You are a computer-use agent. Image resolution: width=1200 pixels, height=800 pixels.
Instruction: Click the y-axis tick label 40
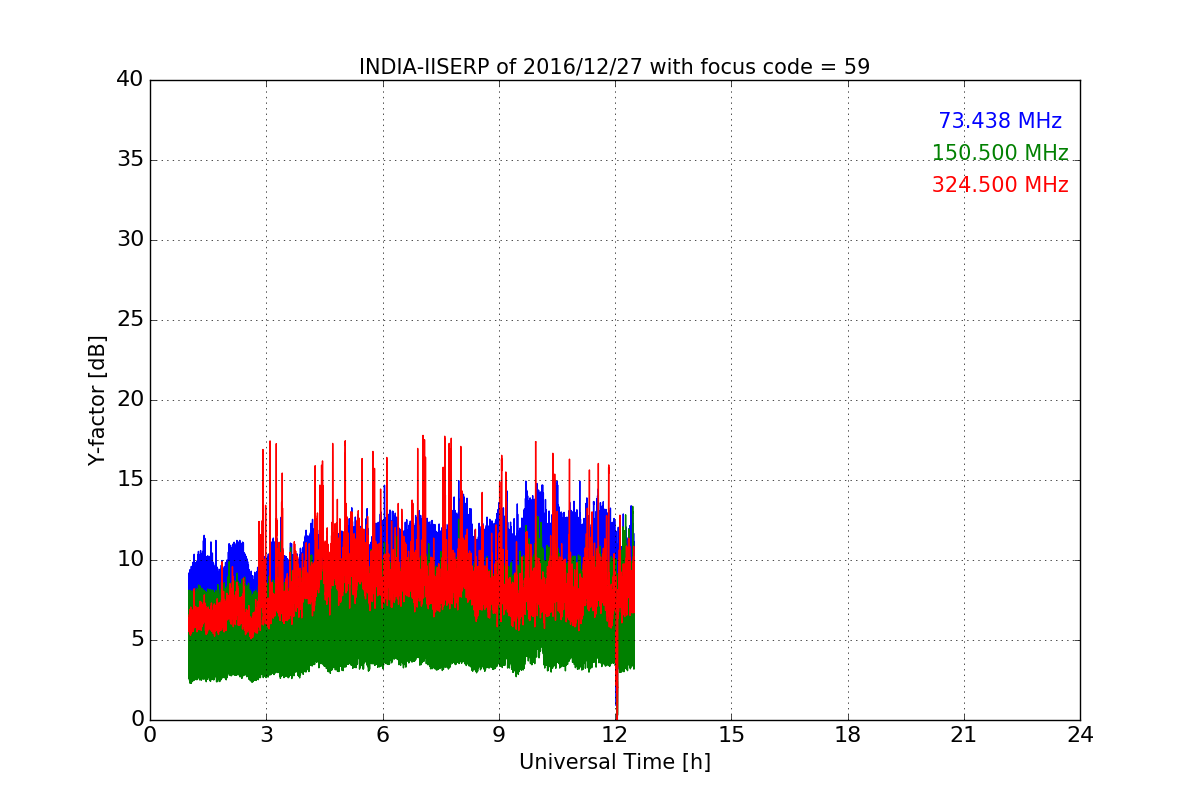point(130,80)
